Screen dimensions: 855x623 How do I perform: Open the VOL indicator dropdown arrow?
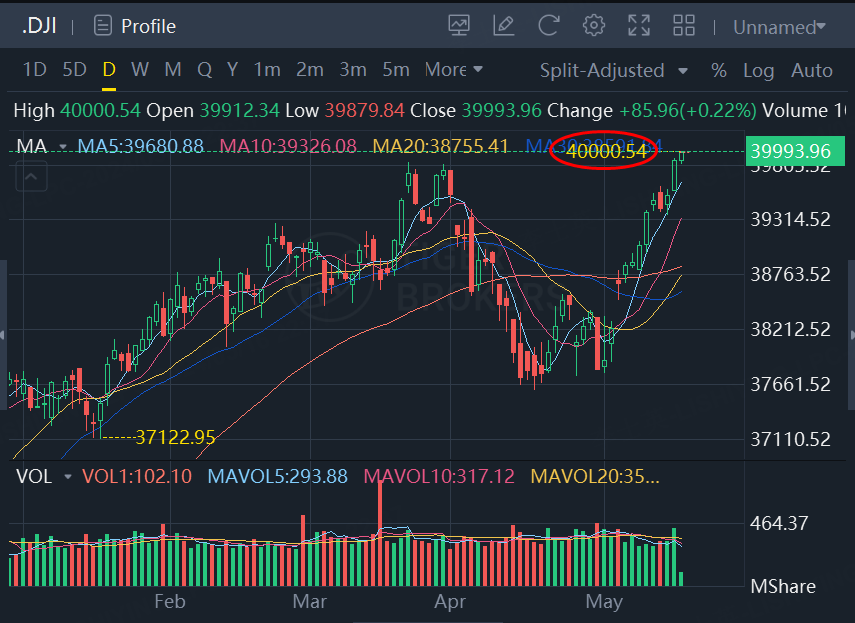coord(68,477)
